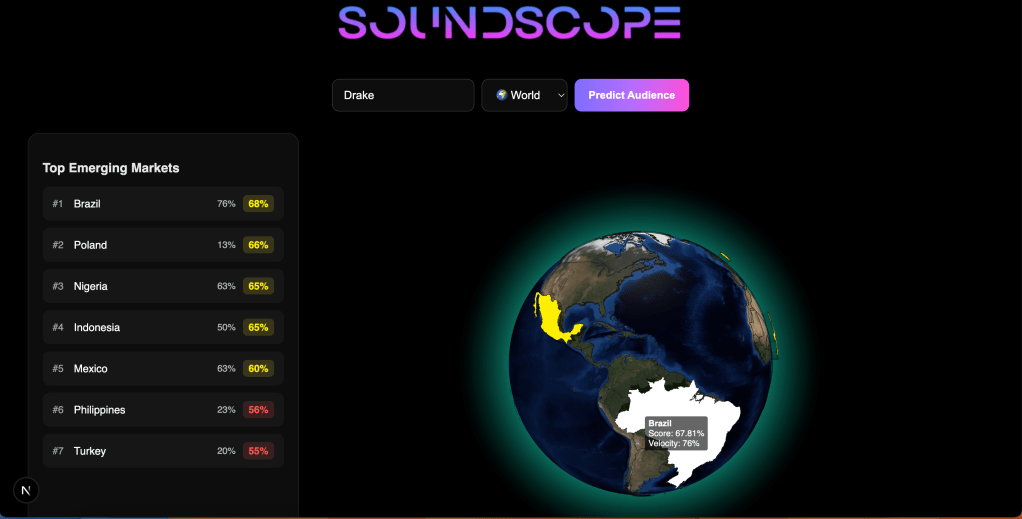Screen dimensions: 1022x519
Task: Select the Mexico market row
Action: [x=163, y=368]
